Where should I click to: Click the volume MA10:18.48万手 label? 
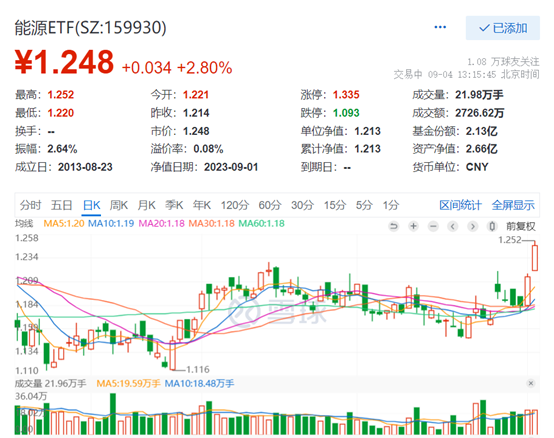[x=199, y=383]
